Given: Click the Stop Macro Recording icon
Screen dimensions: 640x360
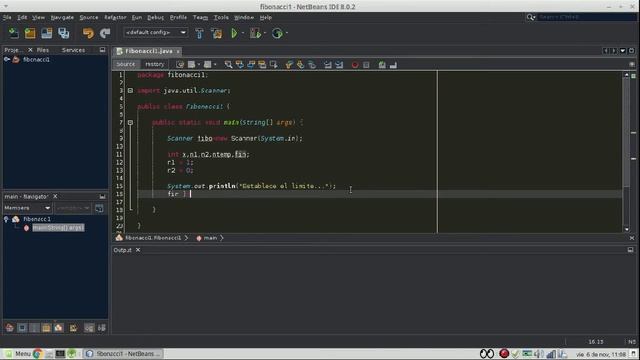Looking at the screenshot, I should 366,64.
